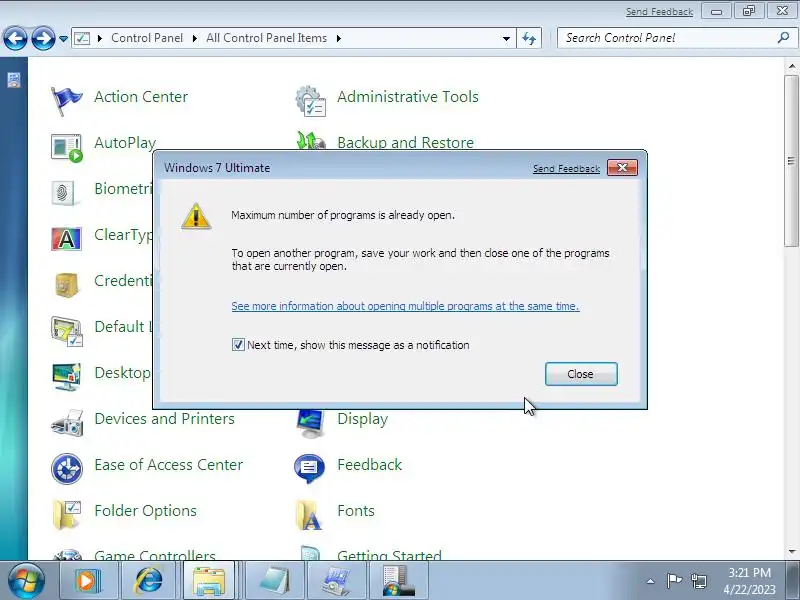
Task: Open the Devices and Printers icon
Action: tap(67, 423)
